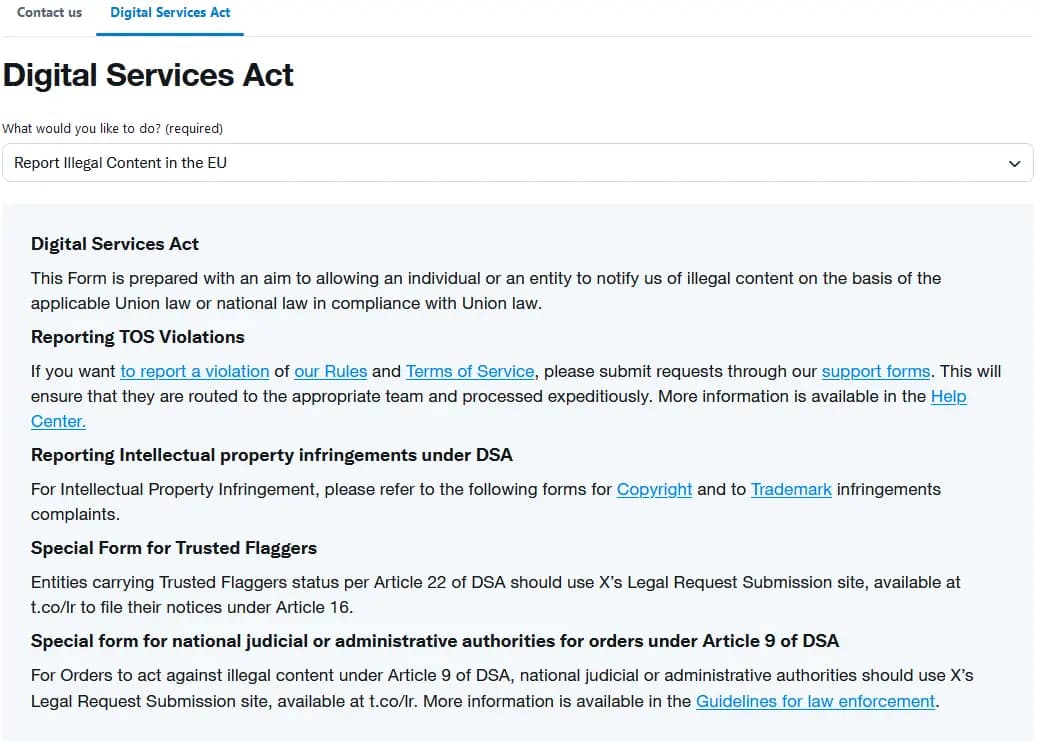Open the Contact us tab

pyautogui.click(x=49, y=13)
